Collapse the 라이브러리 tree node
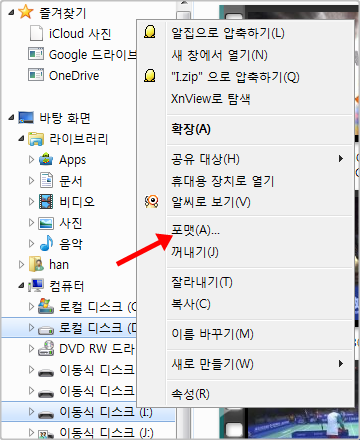The image size is (360, 440). pos(22,138)
